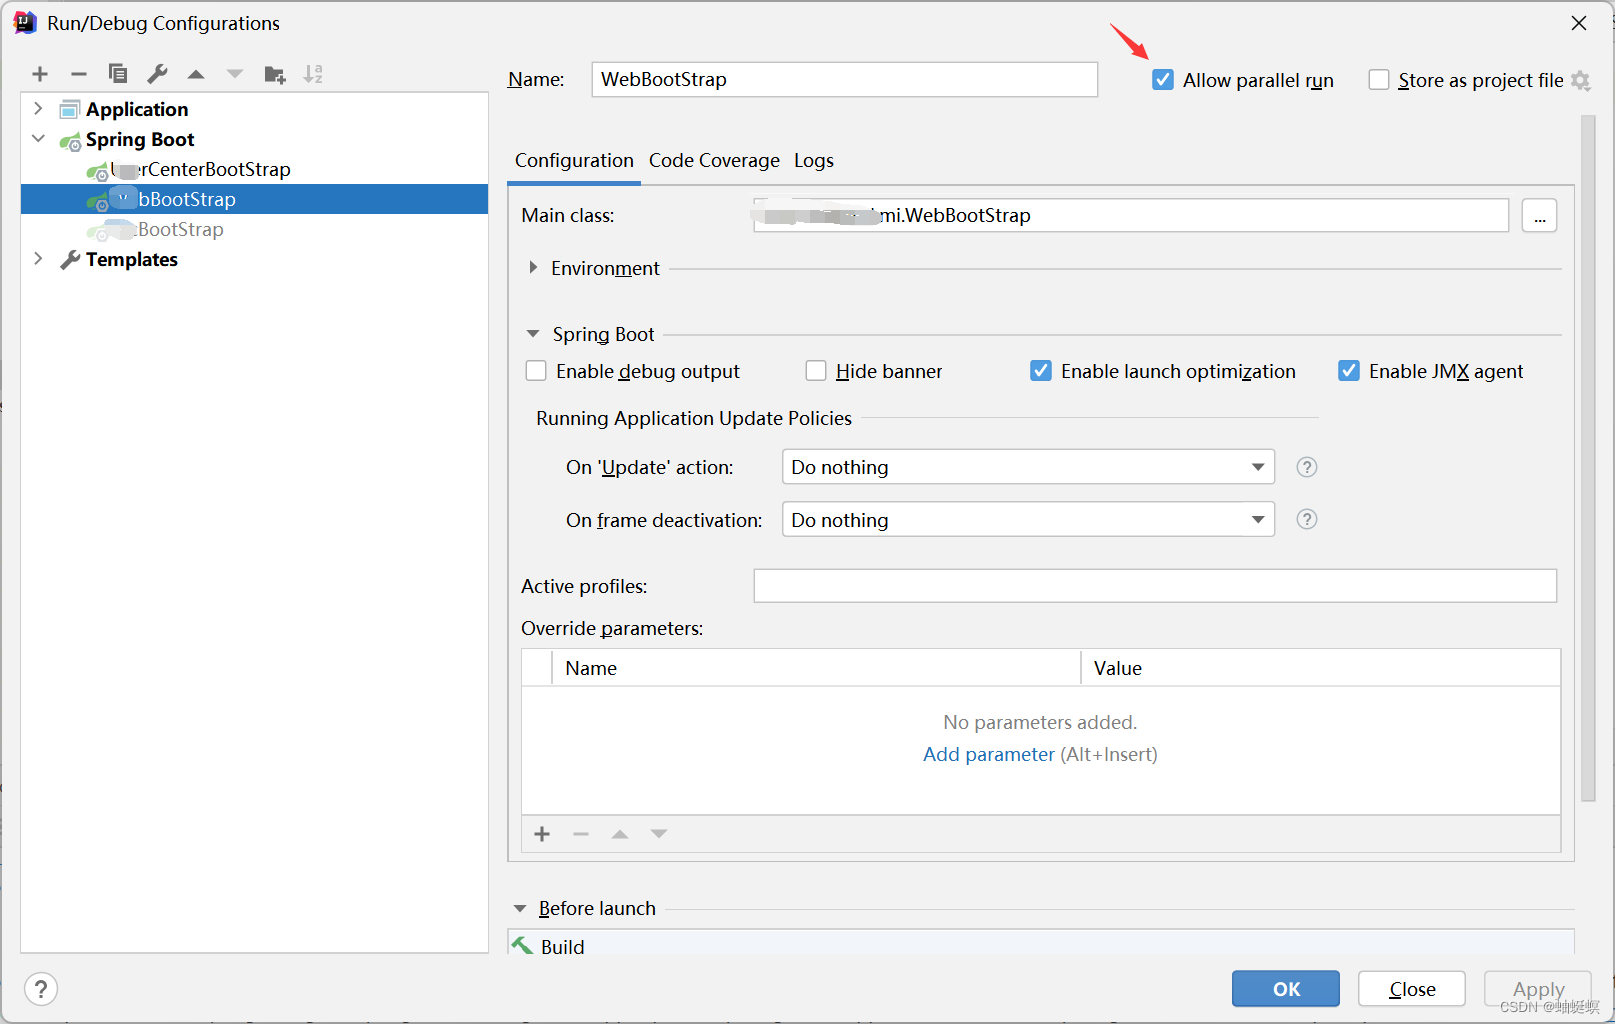Toggle Enable JMX agent checkbox

pos(1349,371)
